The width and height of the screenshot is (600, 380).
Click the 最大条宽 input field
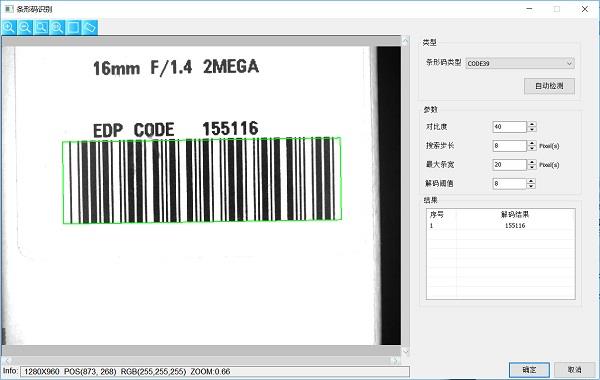pyautogui.click(x=510, y=165)
